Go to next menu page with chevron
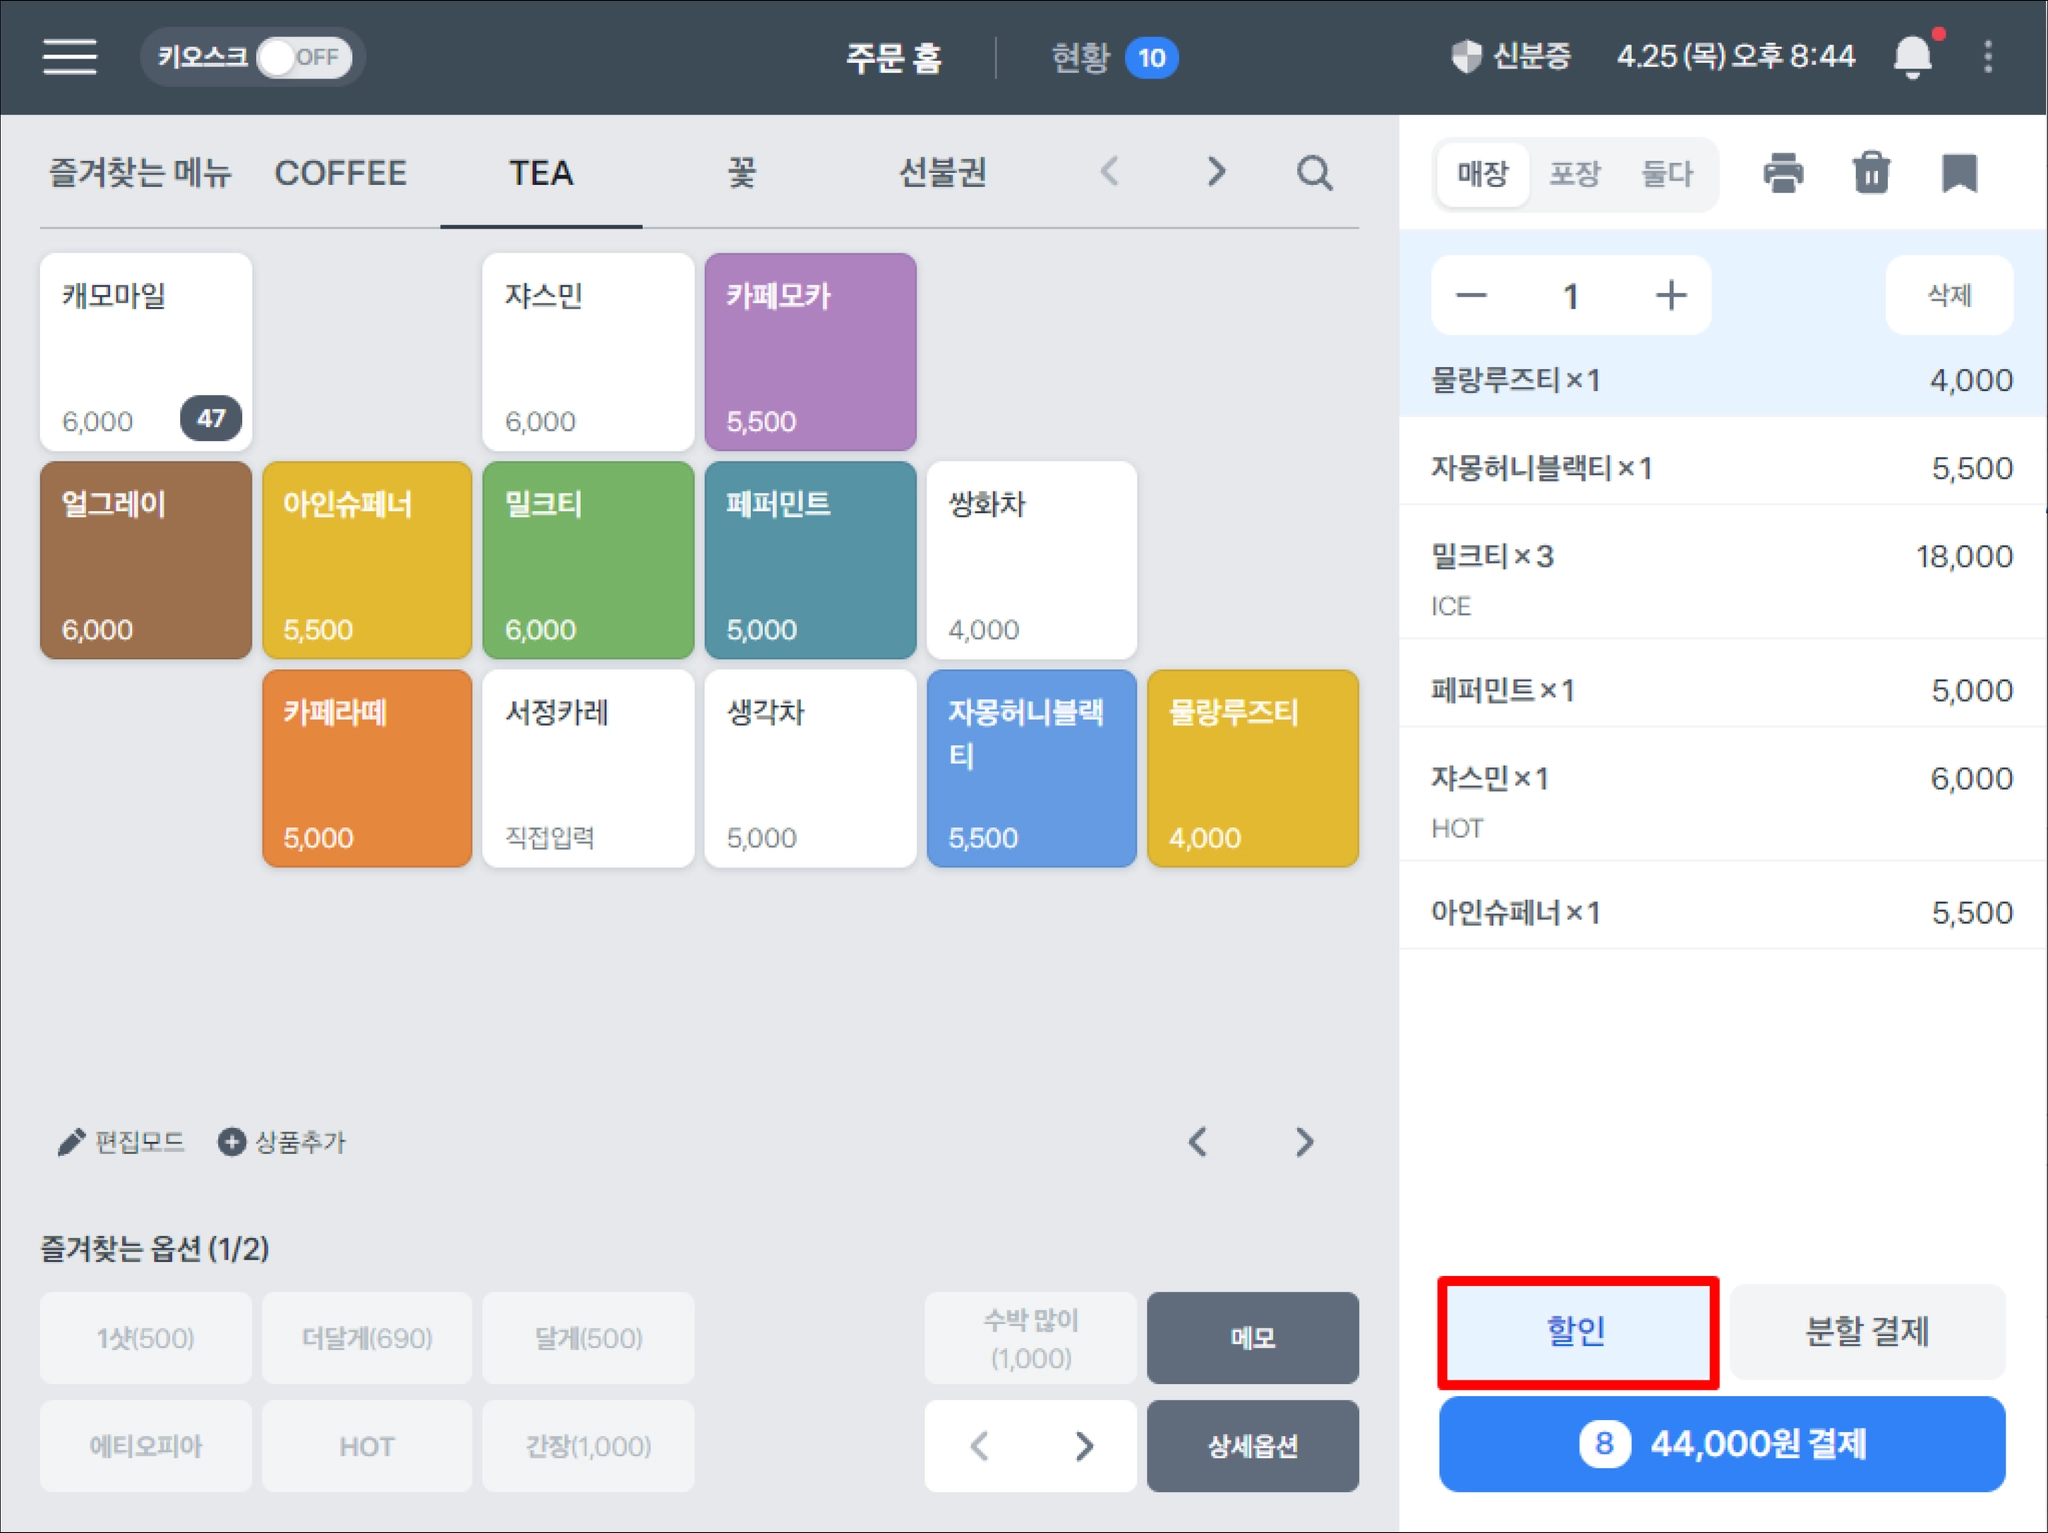Screen dimensions: 2048x1533 click(x=1304, y=1142)
